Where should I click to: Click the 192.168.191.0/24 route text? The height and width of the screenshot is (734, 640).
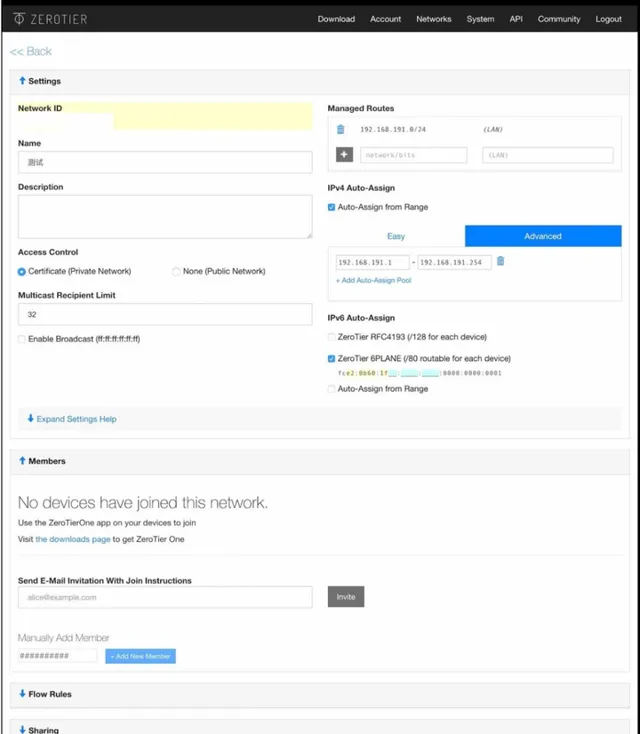click(x=393, y=129)
